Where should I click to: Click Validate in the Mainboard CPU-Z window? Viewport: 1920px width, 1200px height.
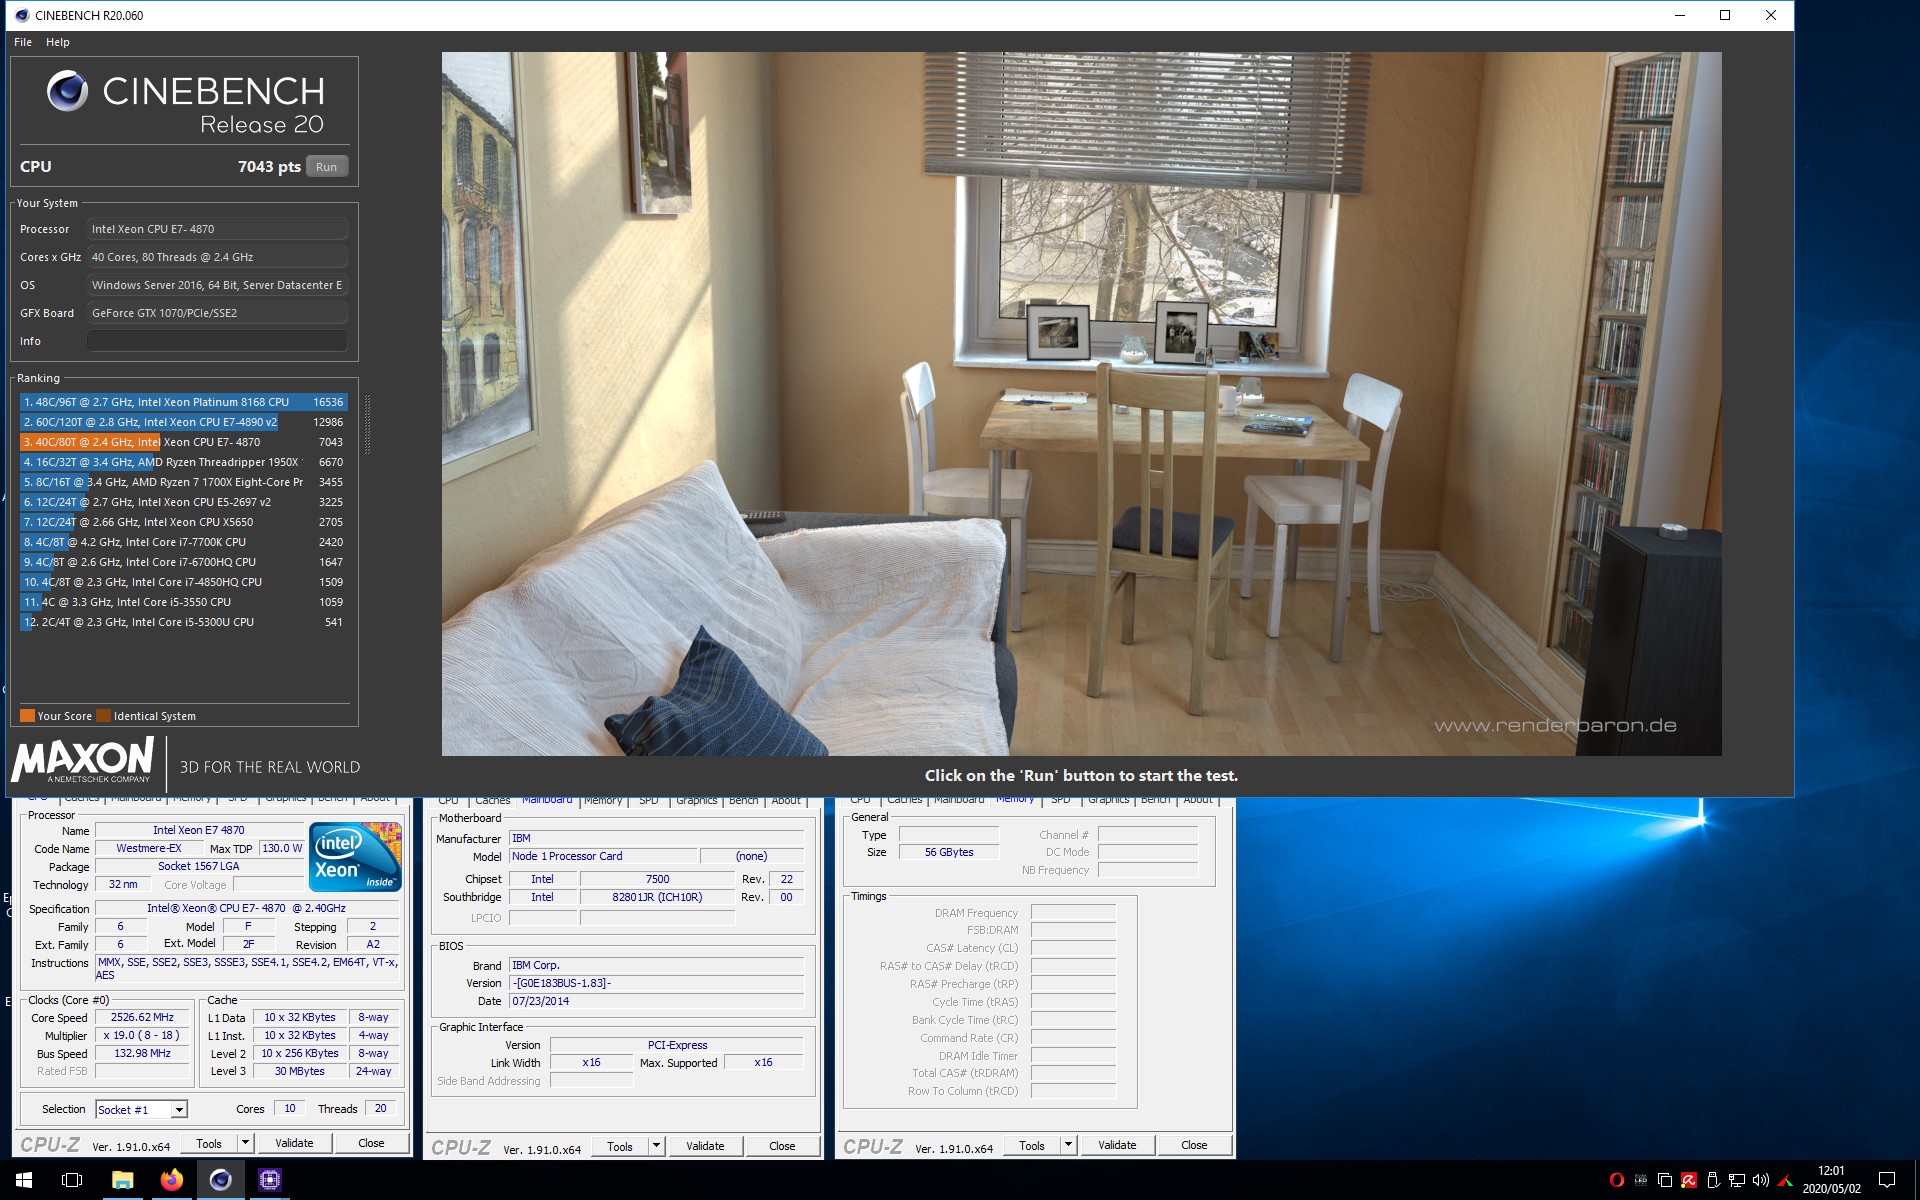(x=705, y=1146)
